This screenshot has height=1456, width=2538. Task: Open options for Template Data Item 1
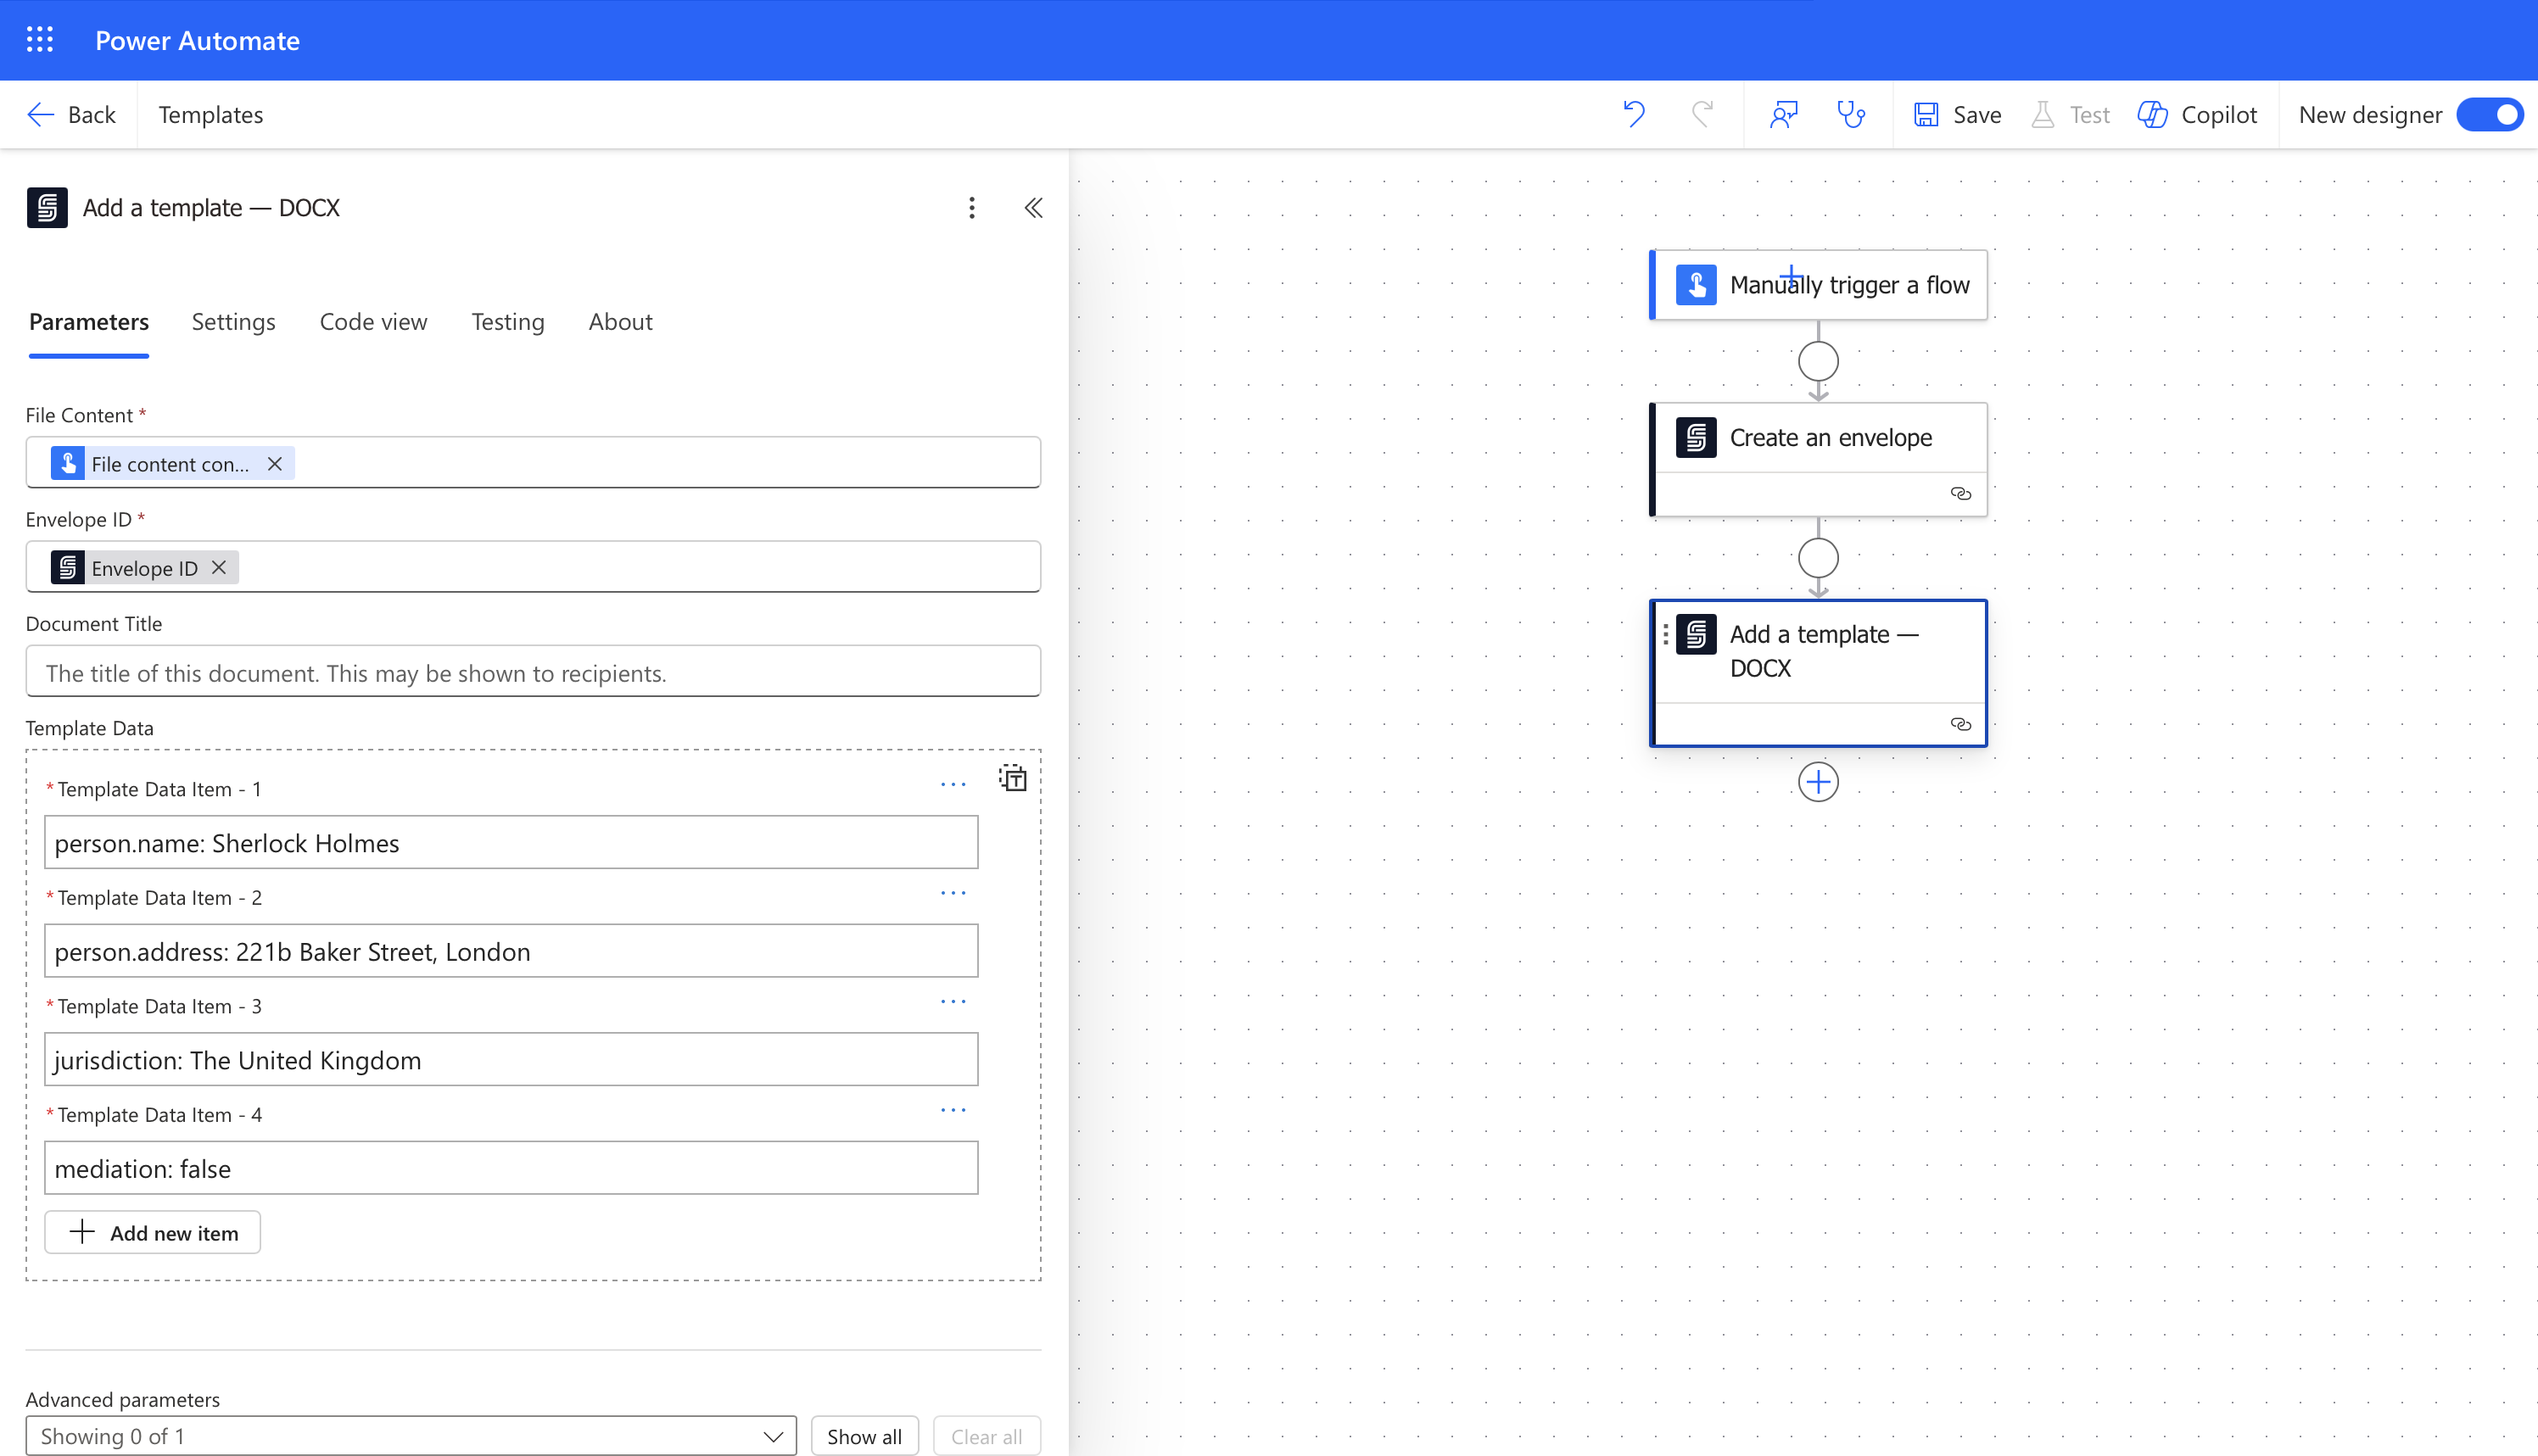(952, 785)
